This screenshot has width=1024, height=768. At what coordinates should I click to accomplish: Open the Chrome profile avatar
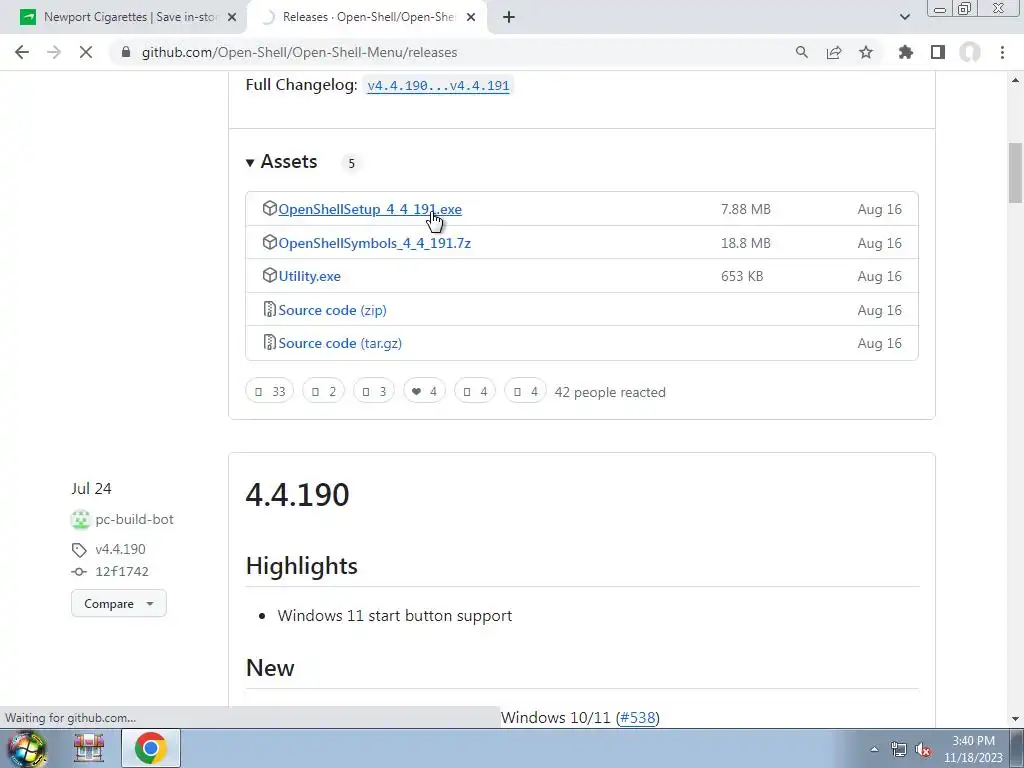pos(970,52)
